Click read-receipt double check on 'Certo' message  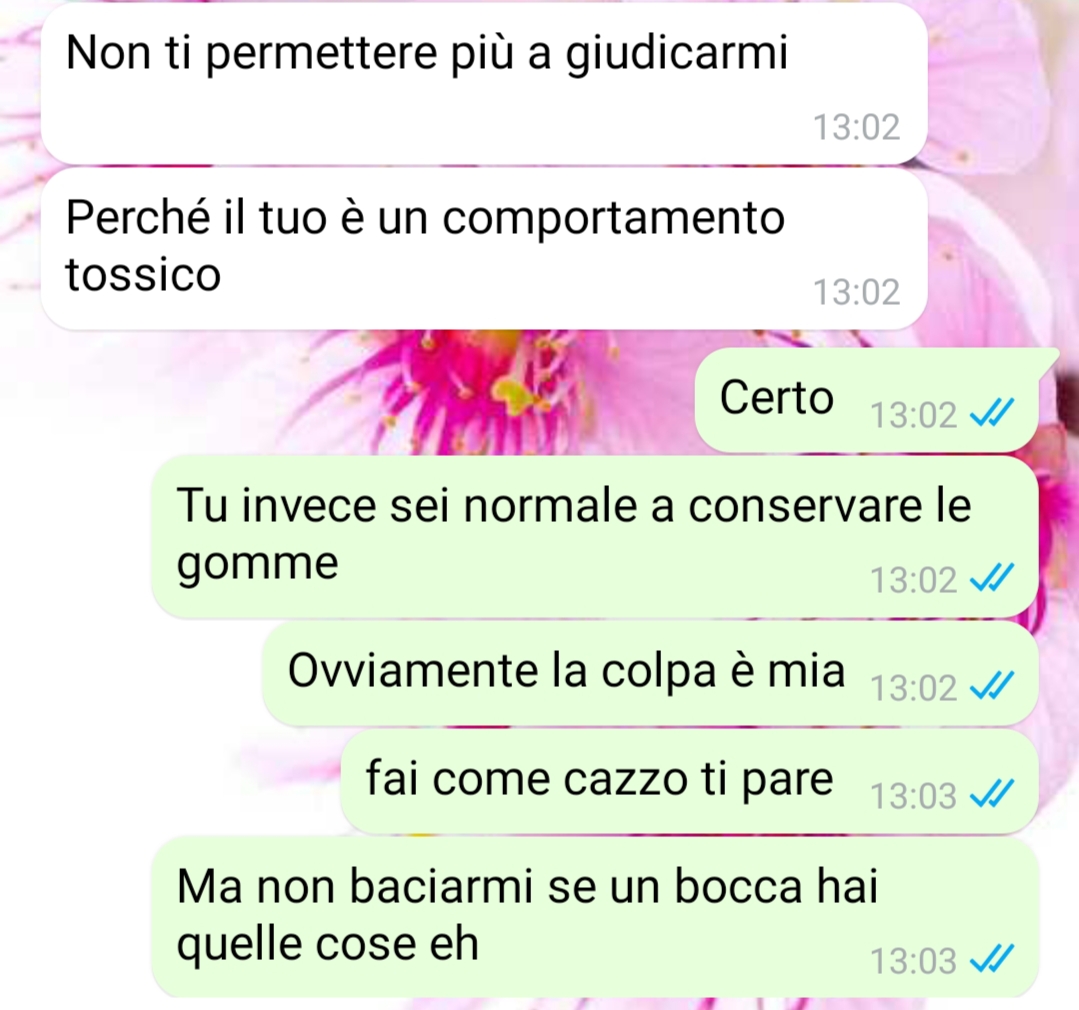pos(991,414)
